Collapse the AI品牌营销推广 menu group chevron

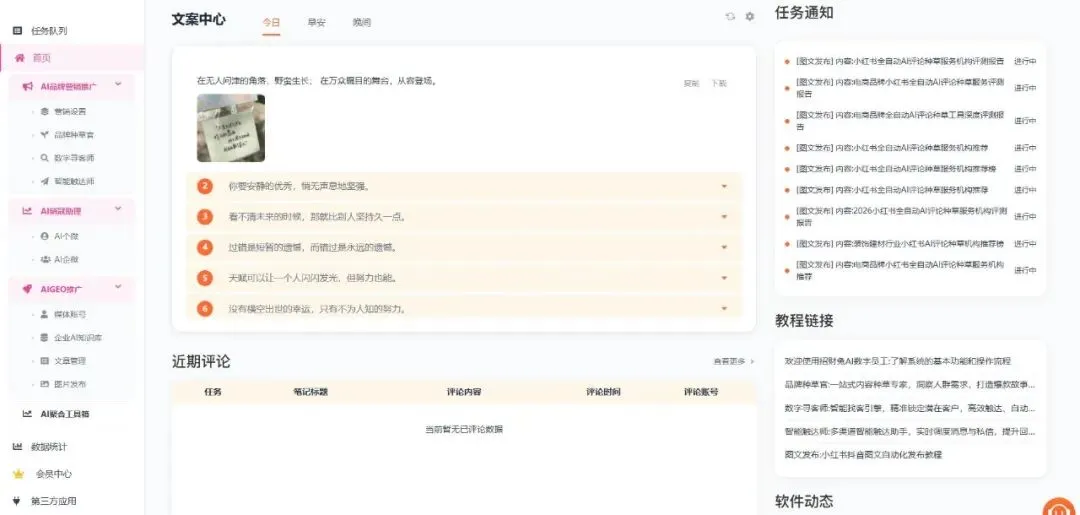[118, 85]
